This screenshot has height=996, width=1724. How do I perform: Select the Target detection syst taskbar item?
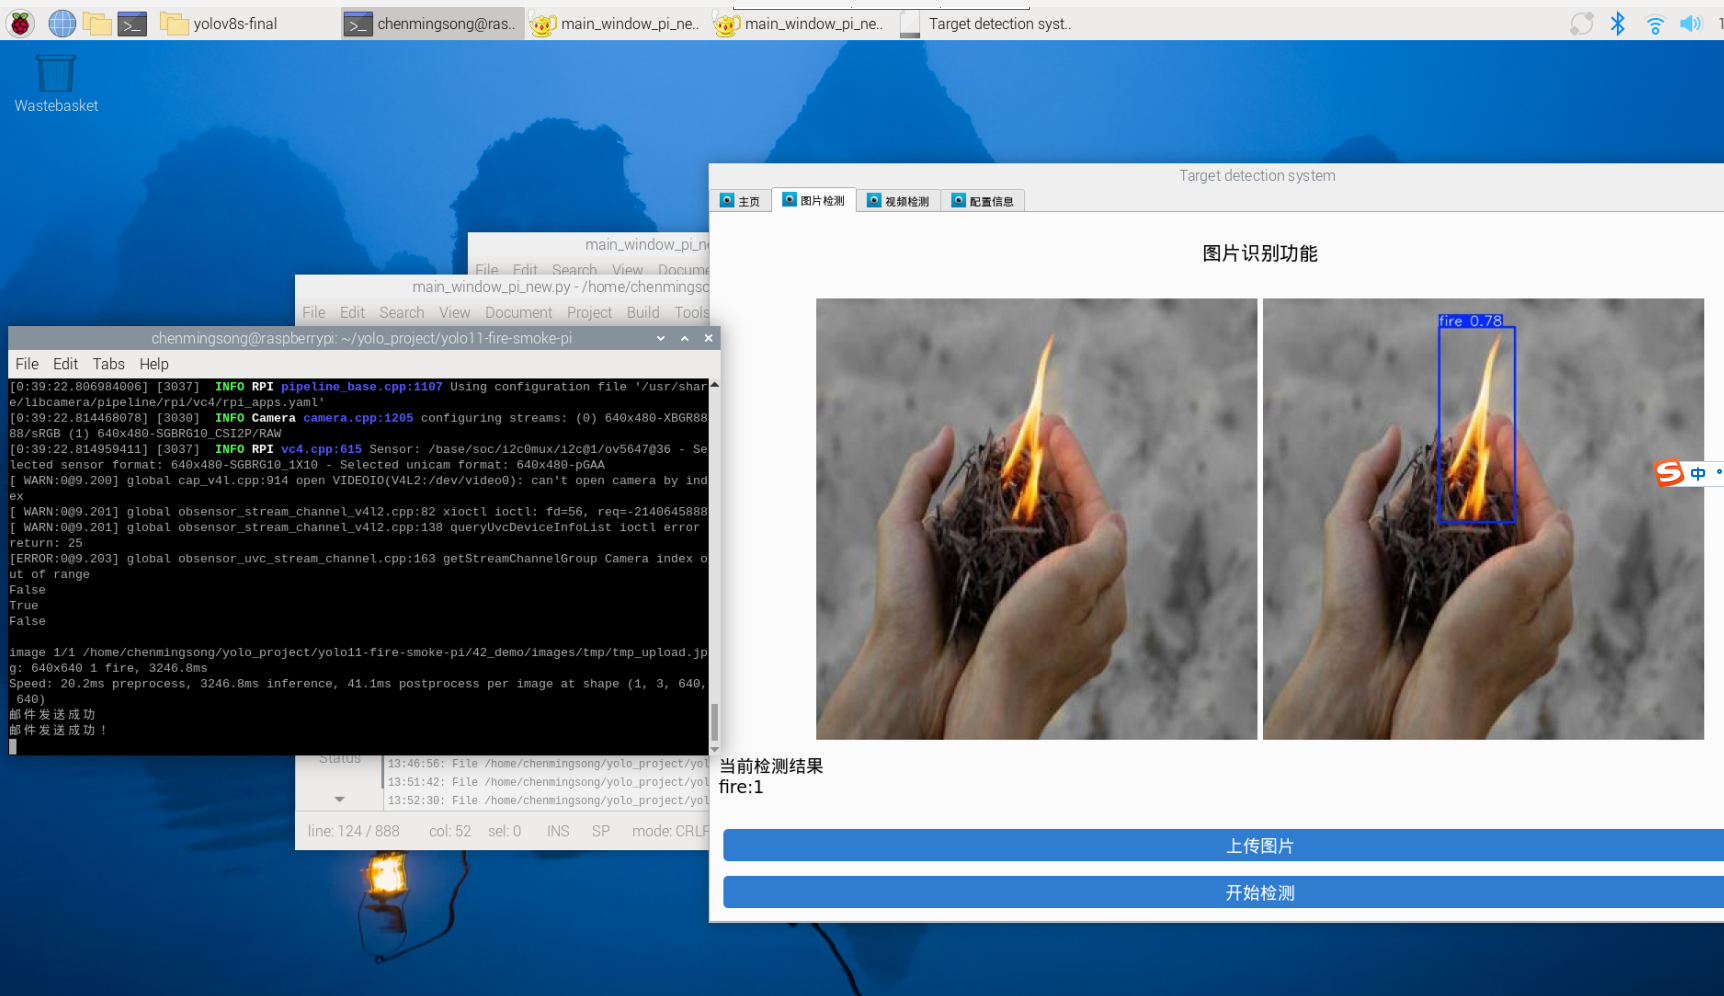point(986,23)
